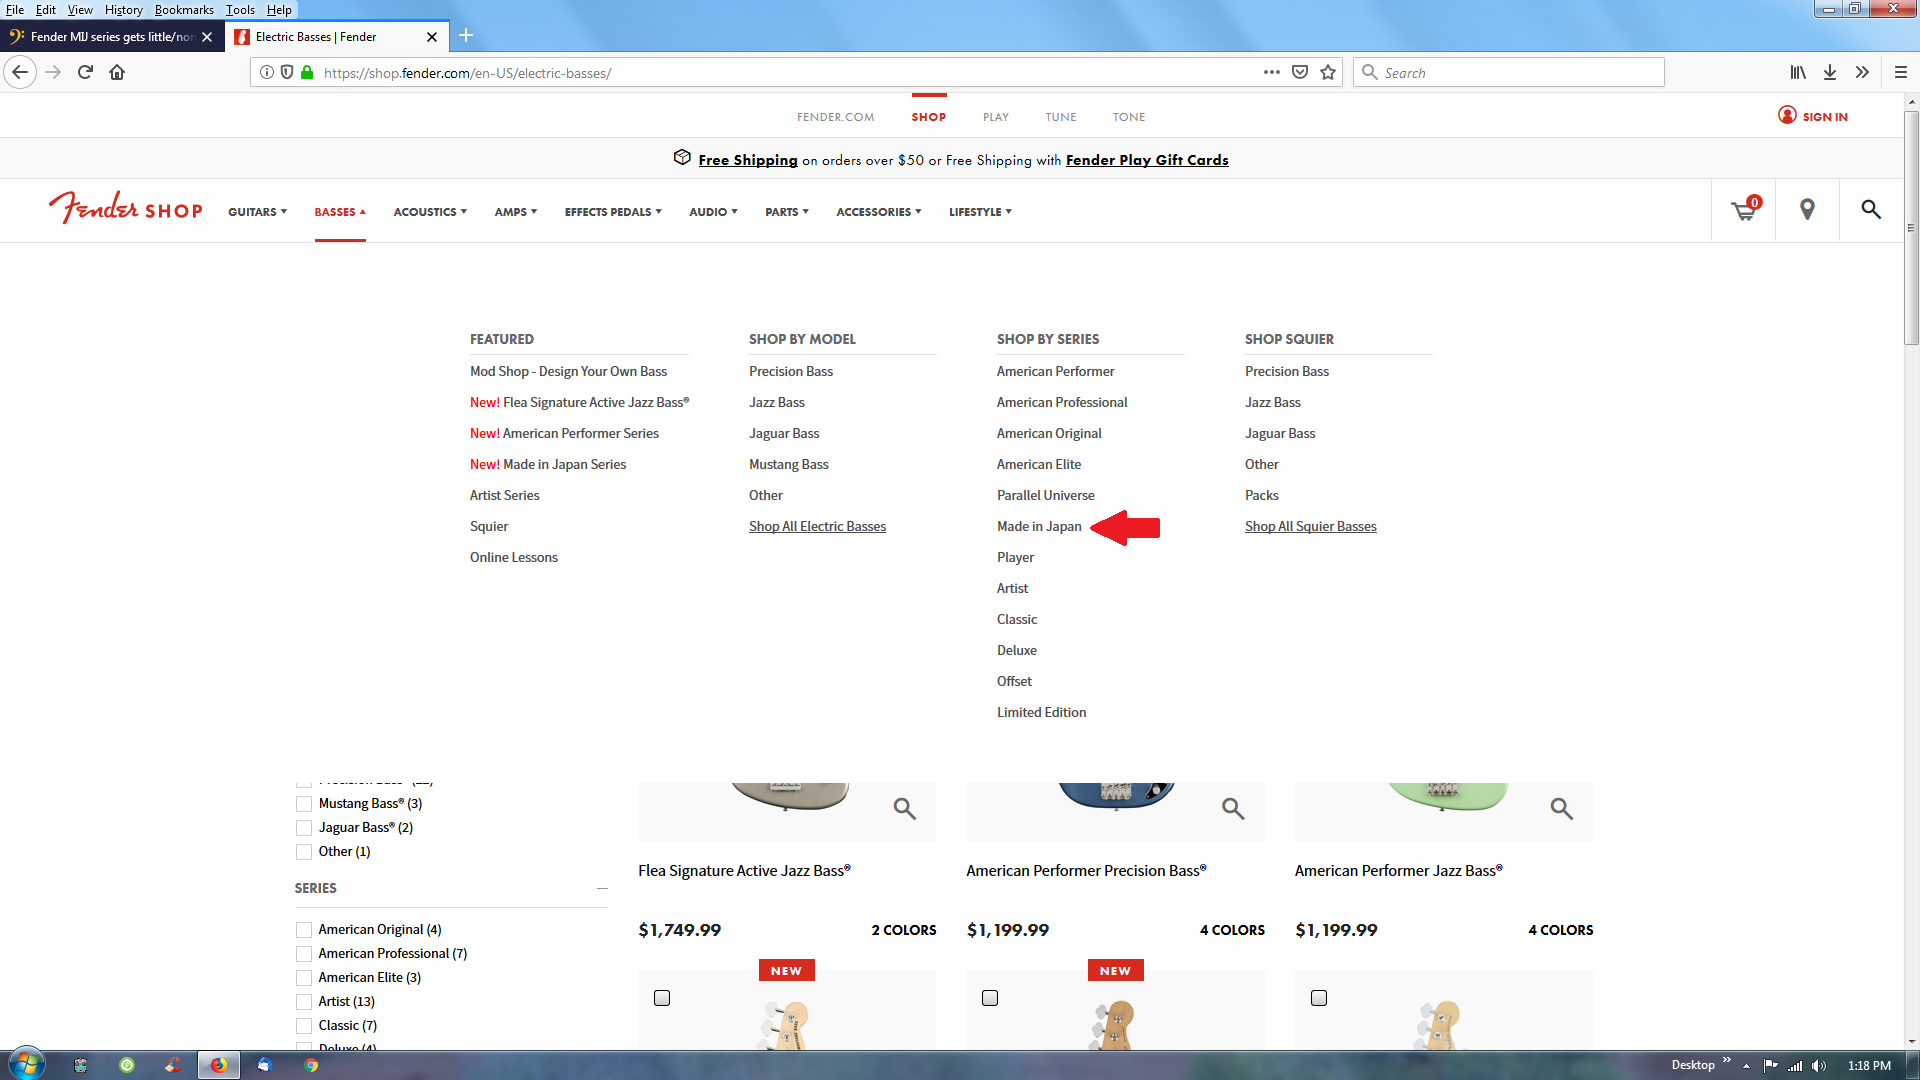Screen dimensions: 1920x1080
Task: Check the Mustang Bass filter checkbox
Action: (x=304, y=804)
